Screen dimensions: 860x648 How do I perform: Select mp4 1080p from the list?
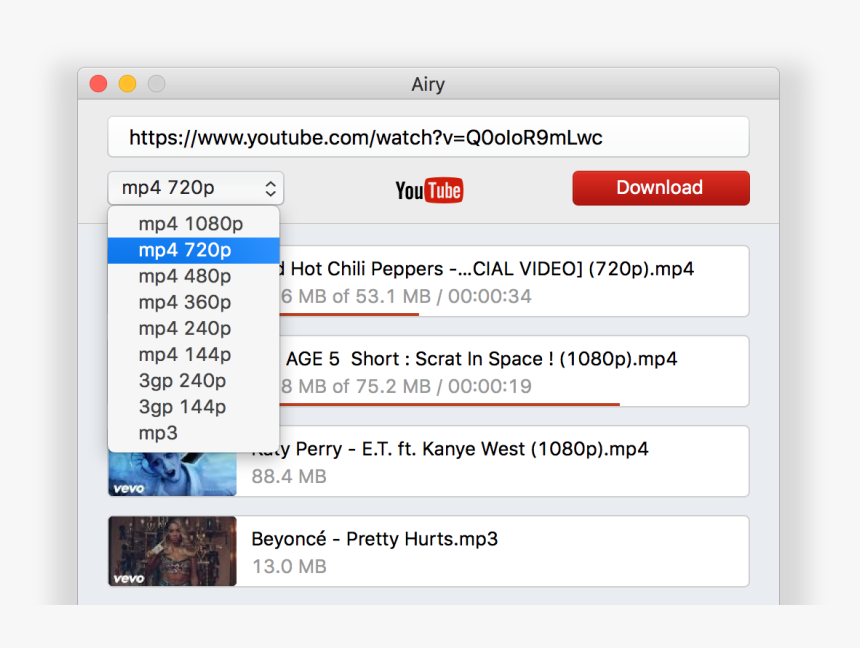(x=194, y=224)
